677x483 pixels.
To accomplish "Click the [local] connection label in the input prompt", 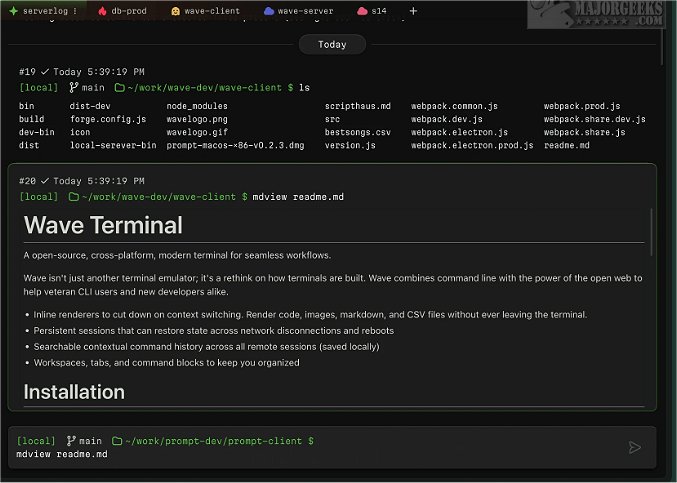I will (36, 441).
